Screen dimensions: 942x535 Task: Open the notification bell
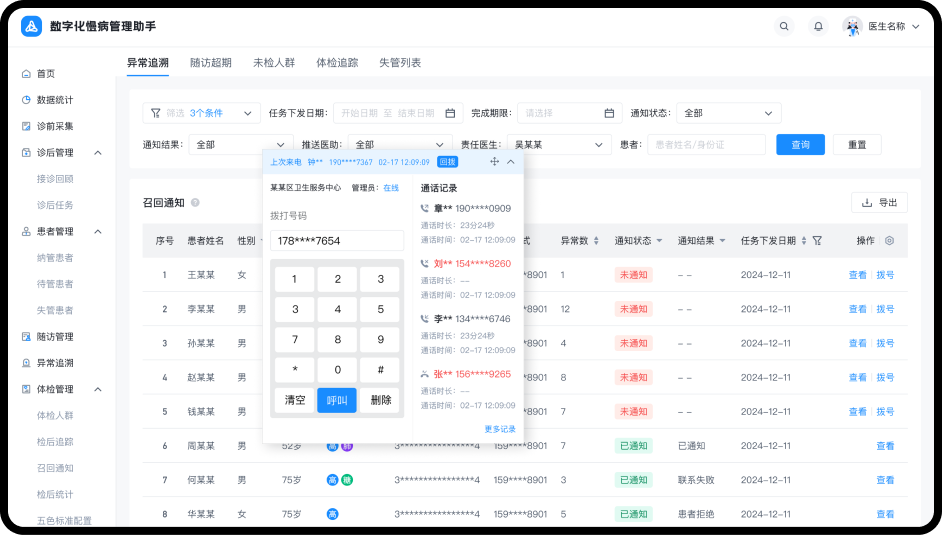818,26
